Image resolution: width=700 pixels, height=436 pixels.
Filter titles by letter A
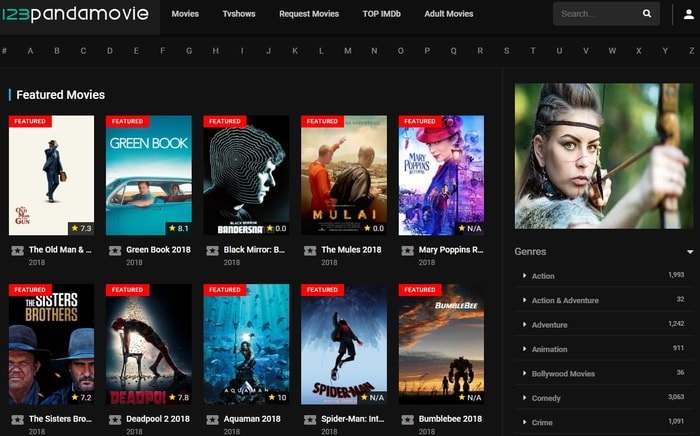[30, 51]
